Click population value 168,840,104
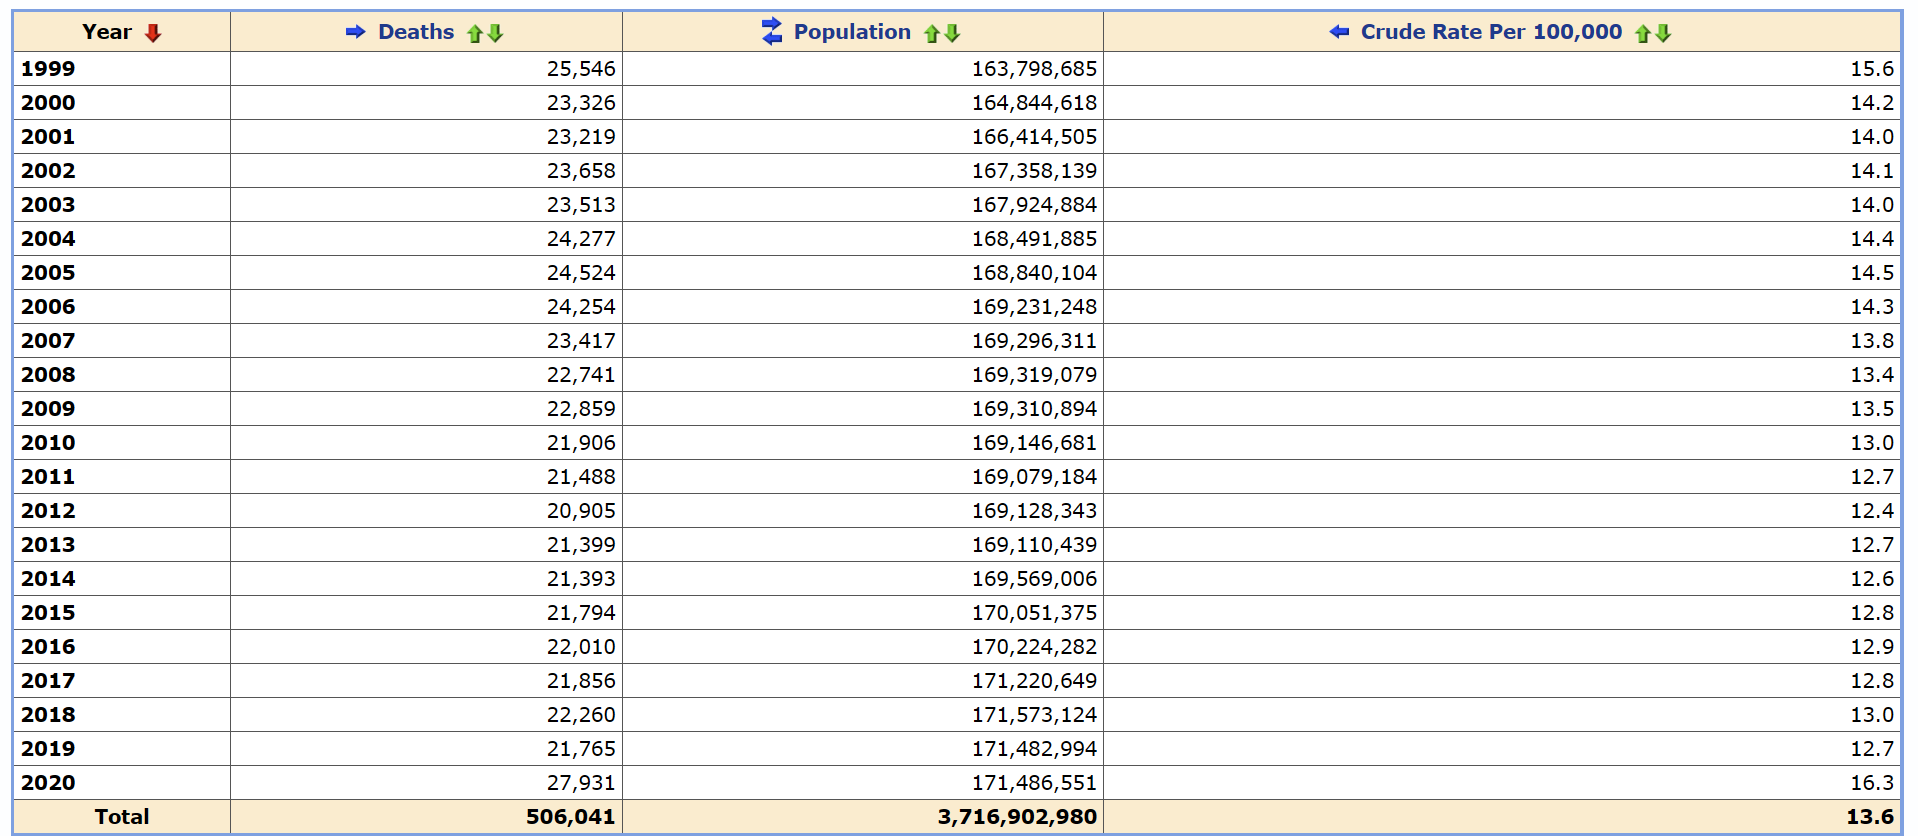This screenshot has width=1918, height=836. click(x=1034, y=273)
